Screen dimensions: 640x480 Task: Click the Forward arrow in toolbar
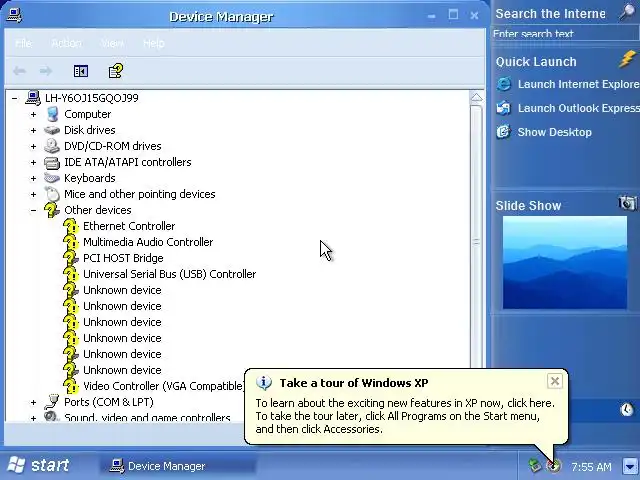(46, 71)
